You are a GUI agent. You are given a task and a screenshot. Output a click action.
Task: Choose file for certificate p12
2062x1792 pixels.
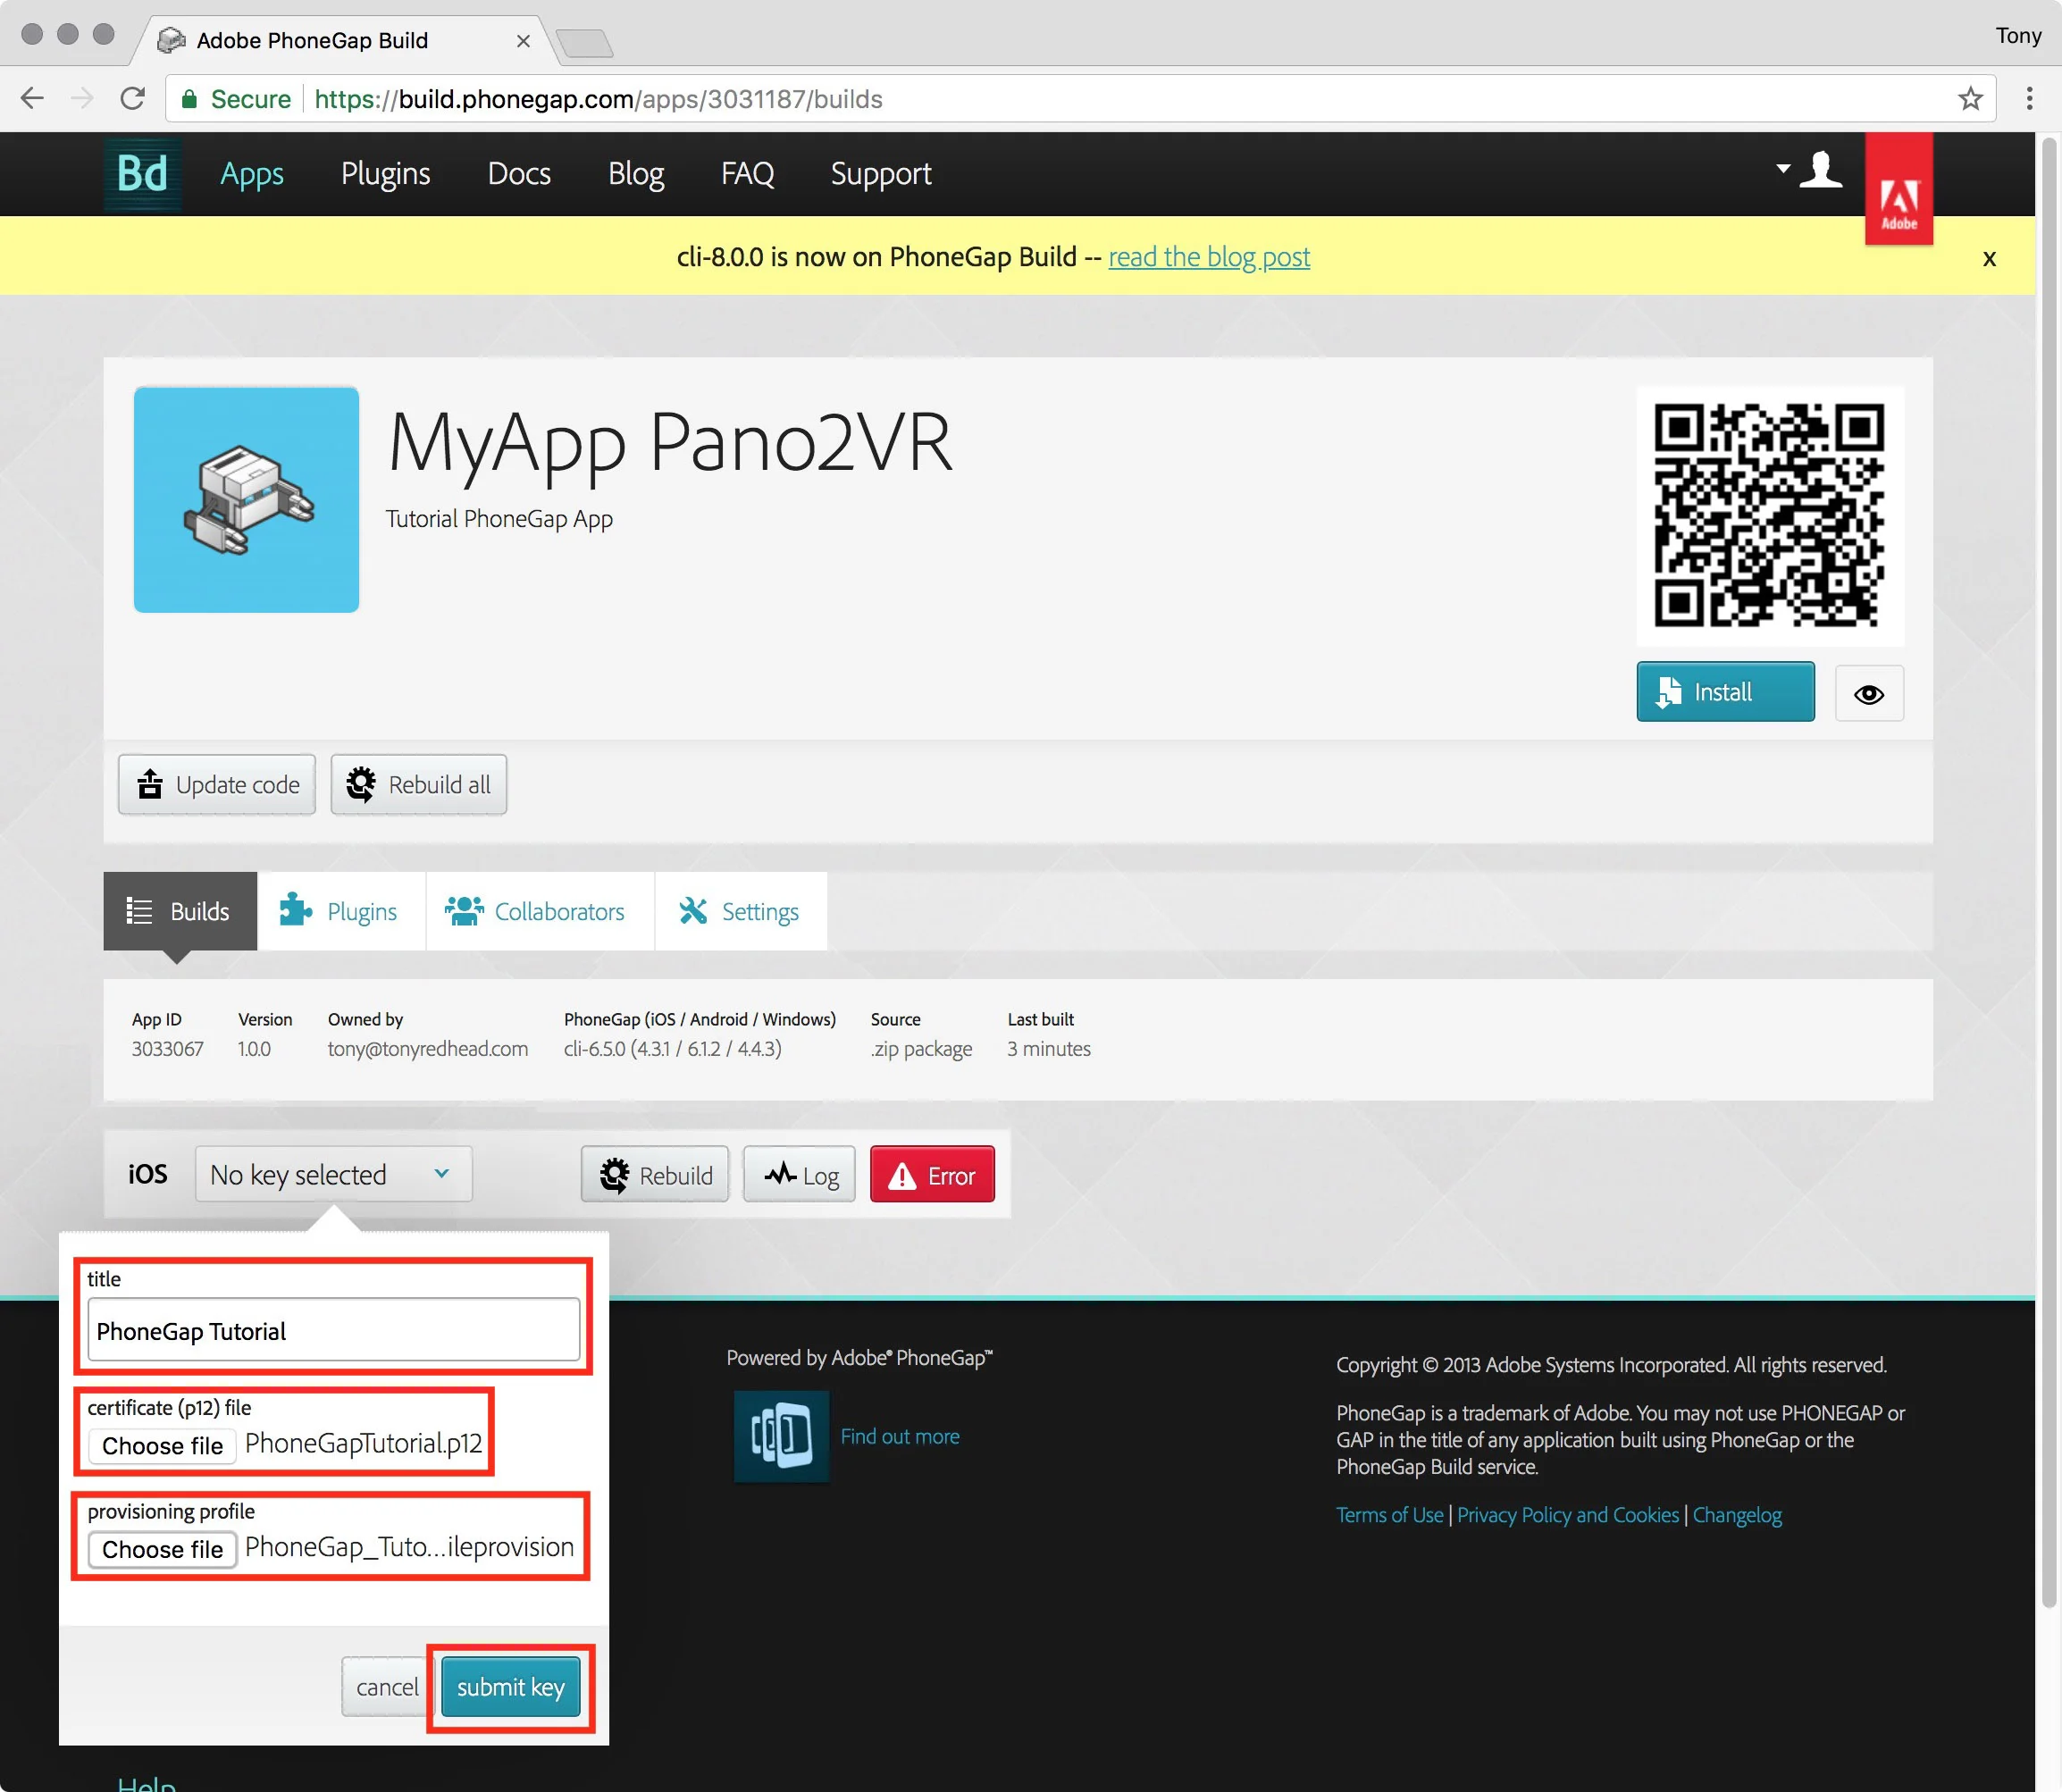[162, 1446]
